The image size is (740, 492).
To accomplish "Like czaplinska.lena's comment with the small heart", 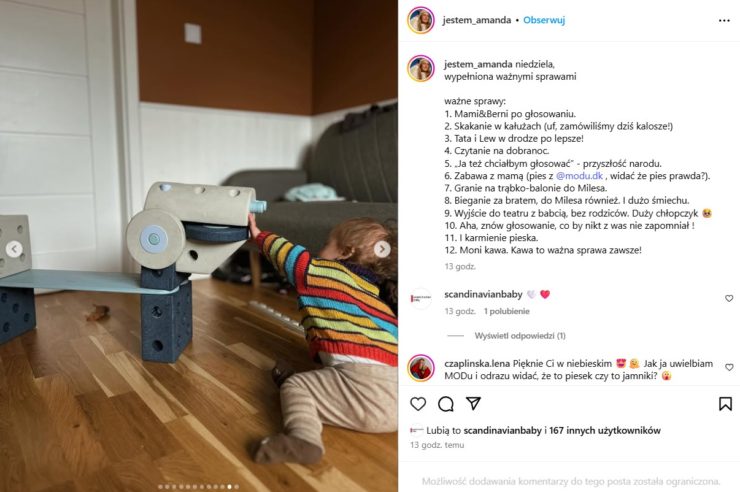I will (x=729, y=367).
